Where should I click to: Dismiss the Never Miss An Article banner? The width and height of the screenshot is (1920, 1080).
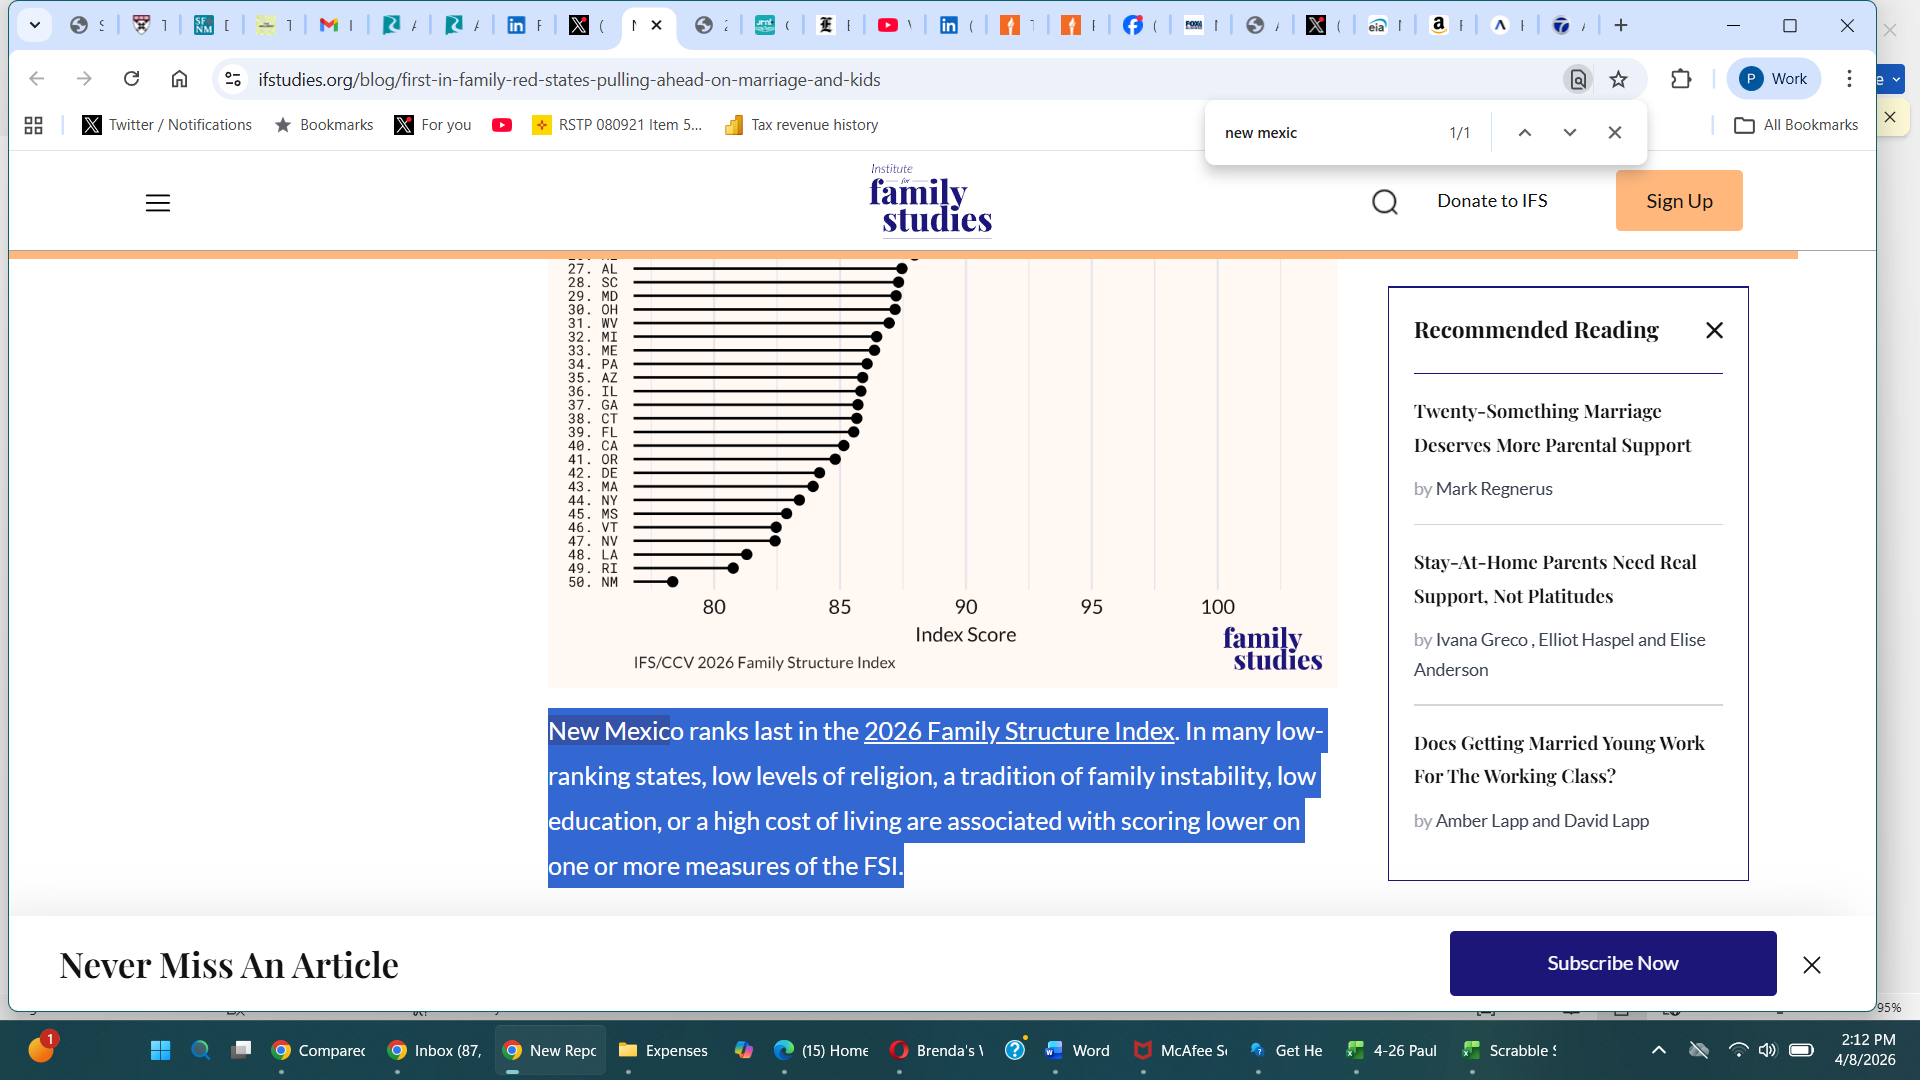(x=1811, y=965)
